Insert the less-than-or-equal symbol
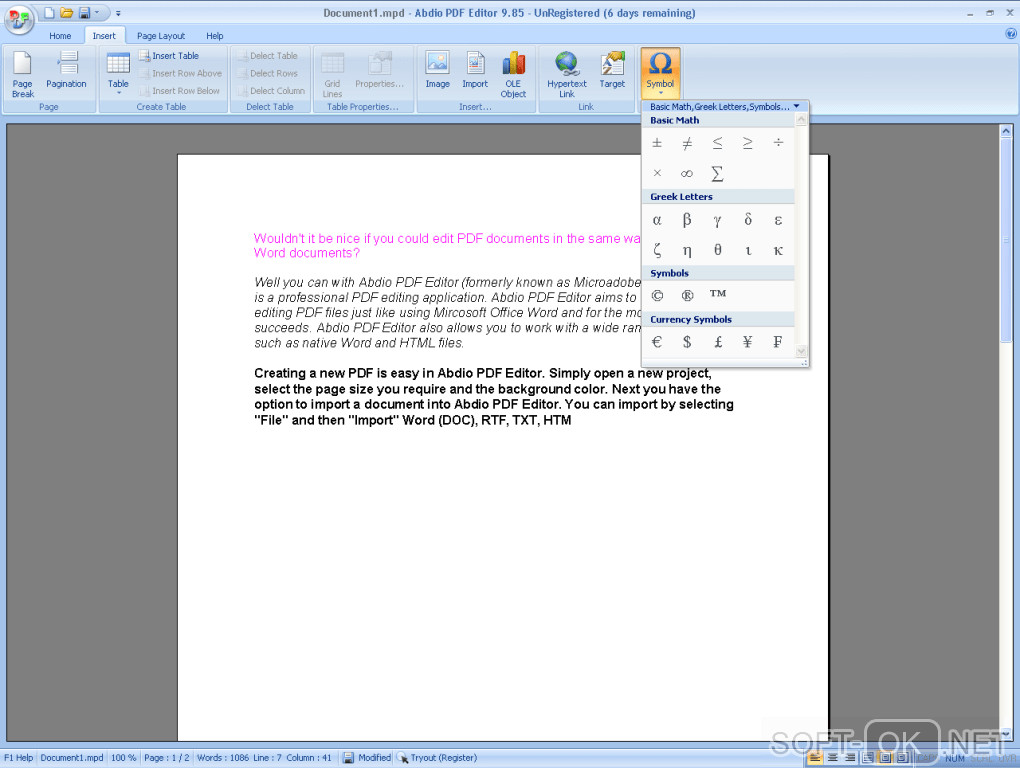The height and width of the screenshot is (768, 1020). 718,143
